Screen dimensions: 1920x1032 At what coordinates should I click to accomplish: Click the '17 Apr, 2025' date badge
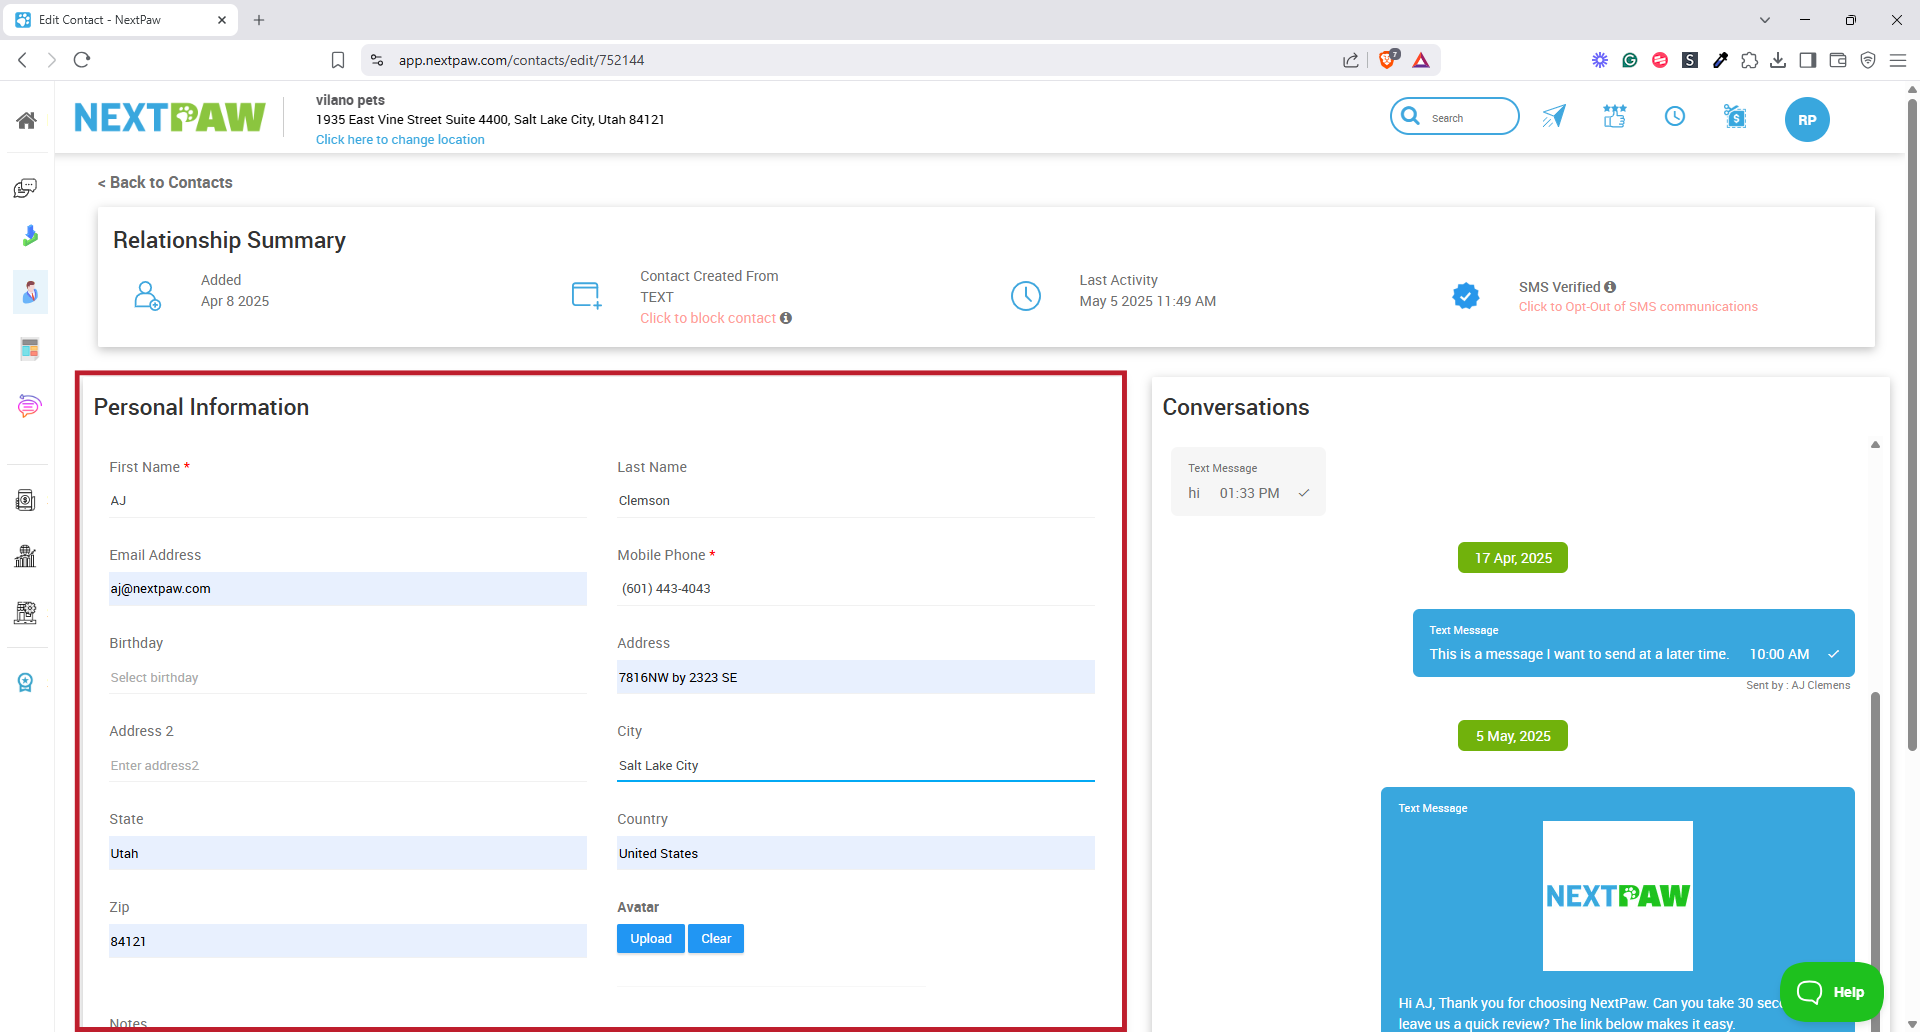coord(1513,558)
